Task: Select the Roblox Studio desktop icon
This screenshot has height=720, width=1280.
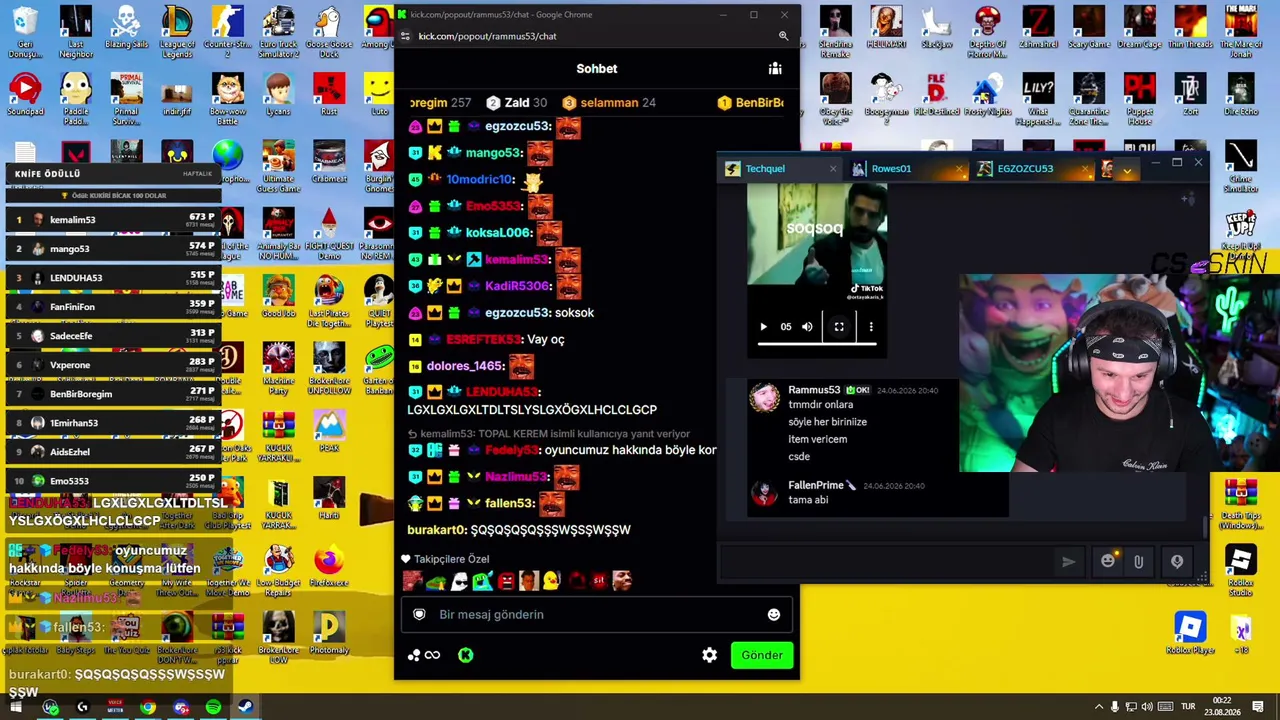Action: (x=1240, y=570)
